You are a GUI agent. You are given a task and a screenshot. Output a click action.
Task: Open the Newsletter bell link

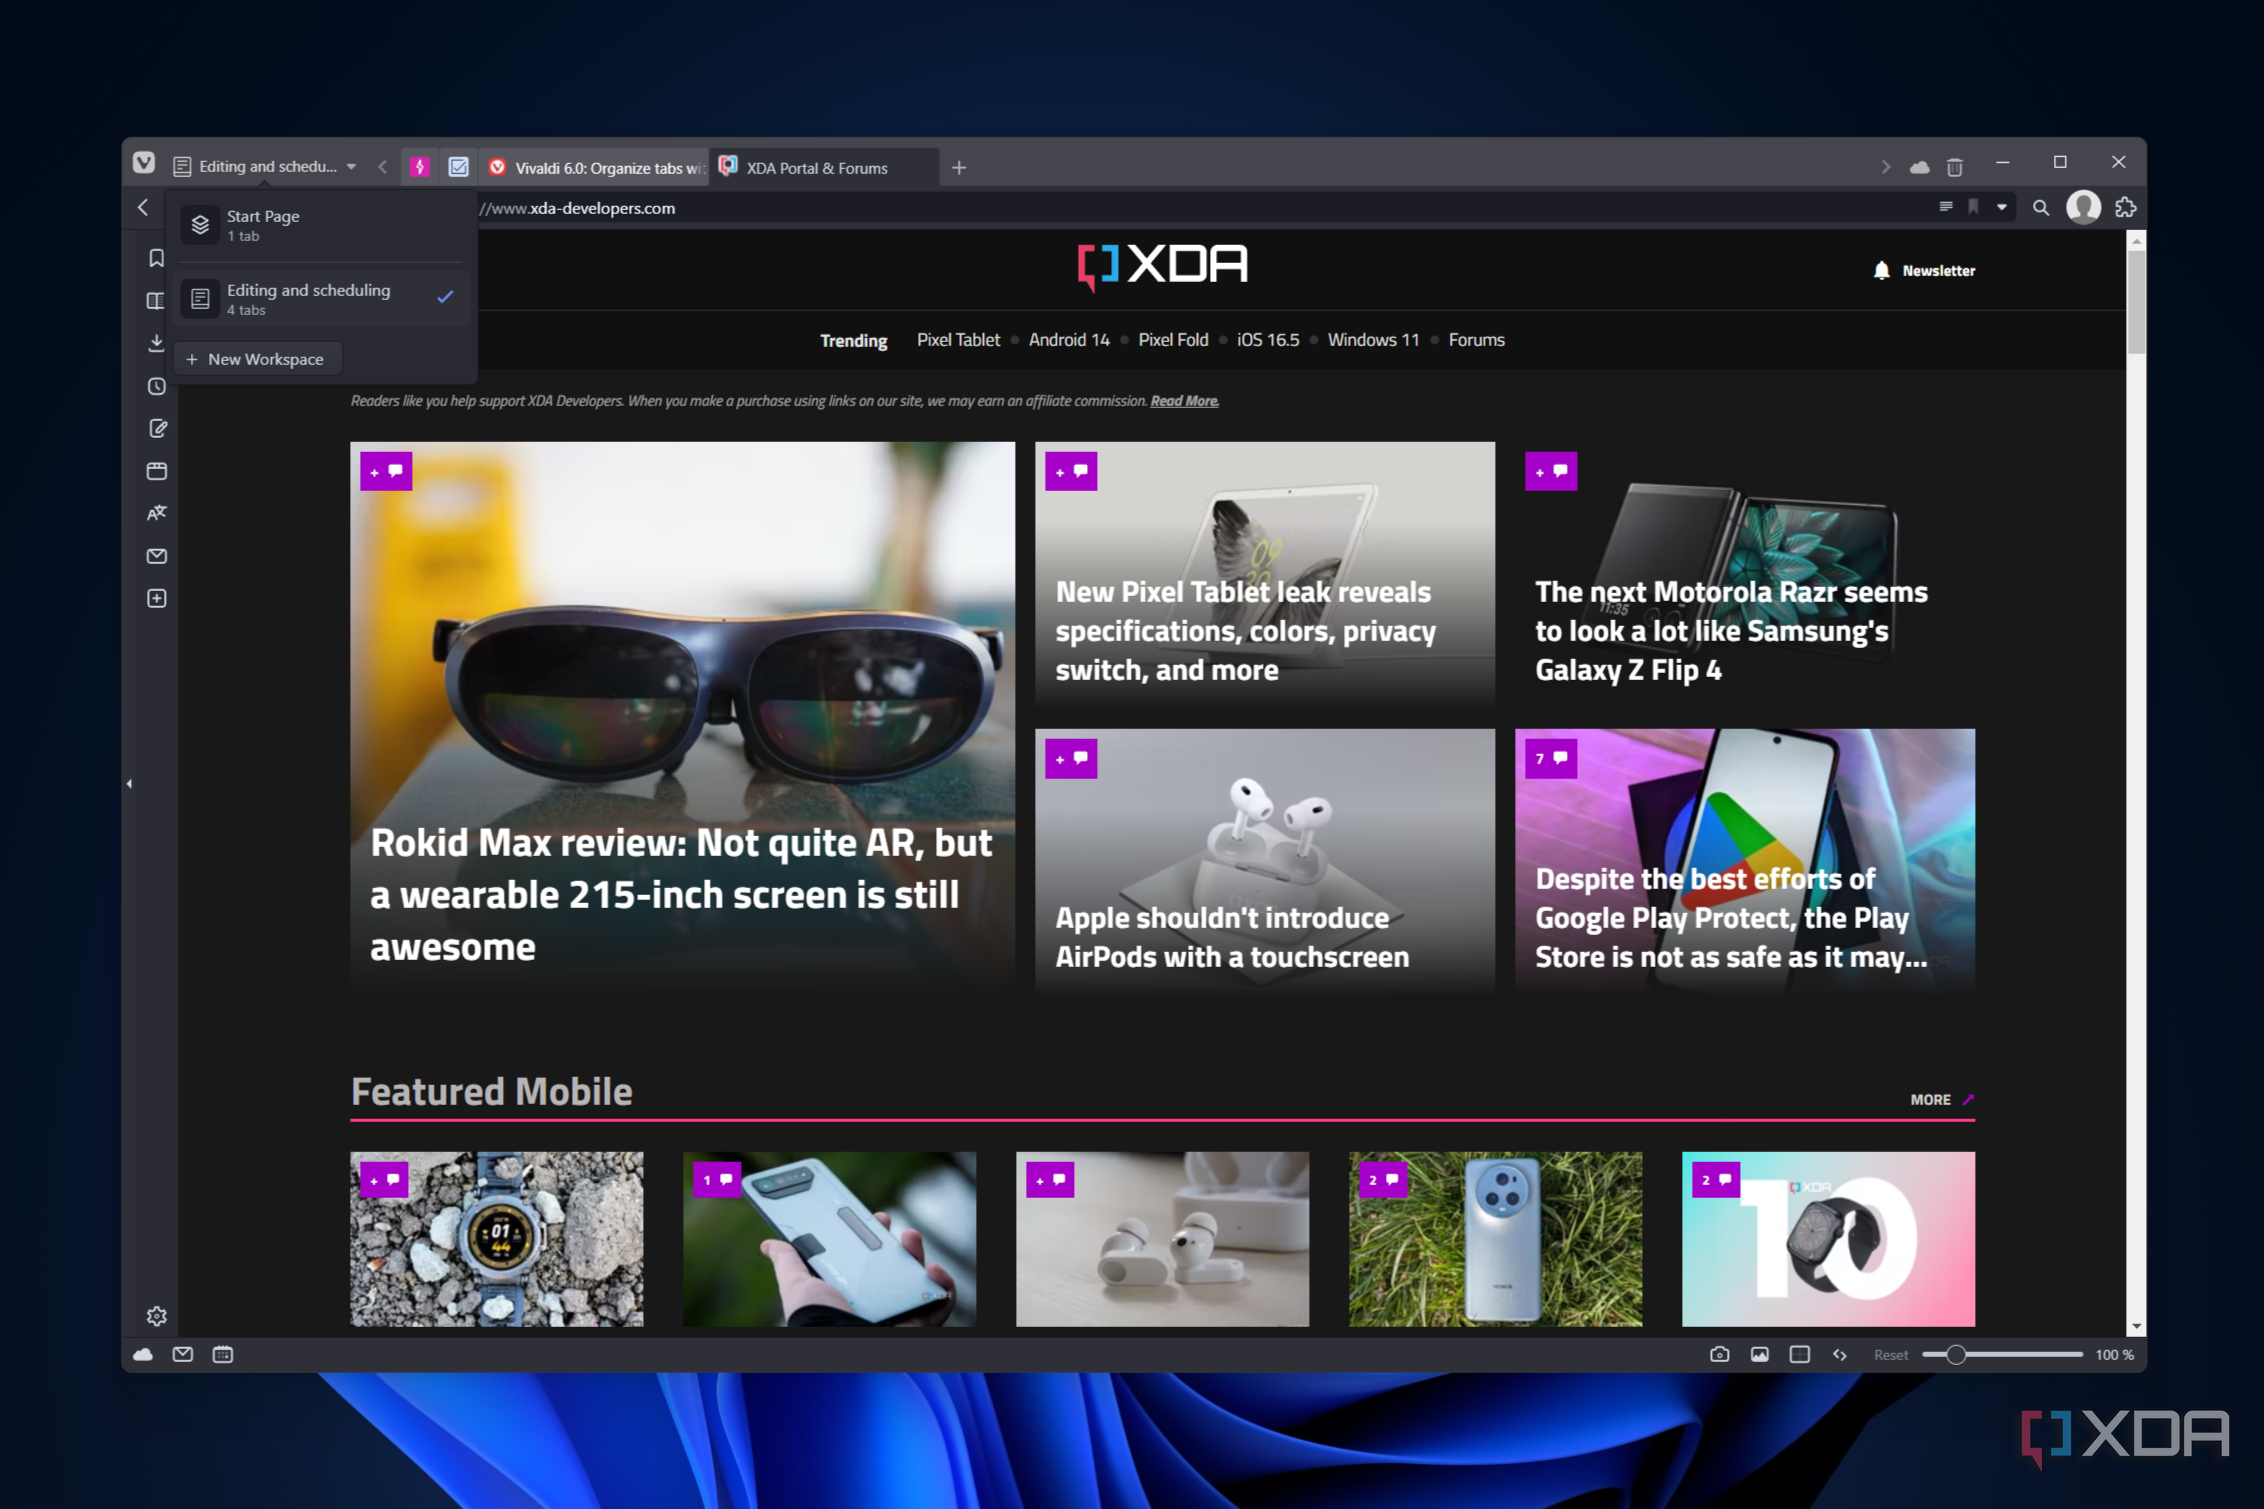click(x=1924, y=271)
